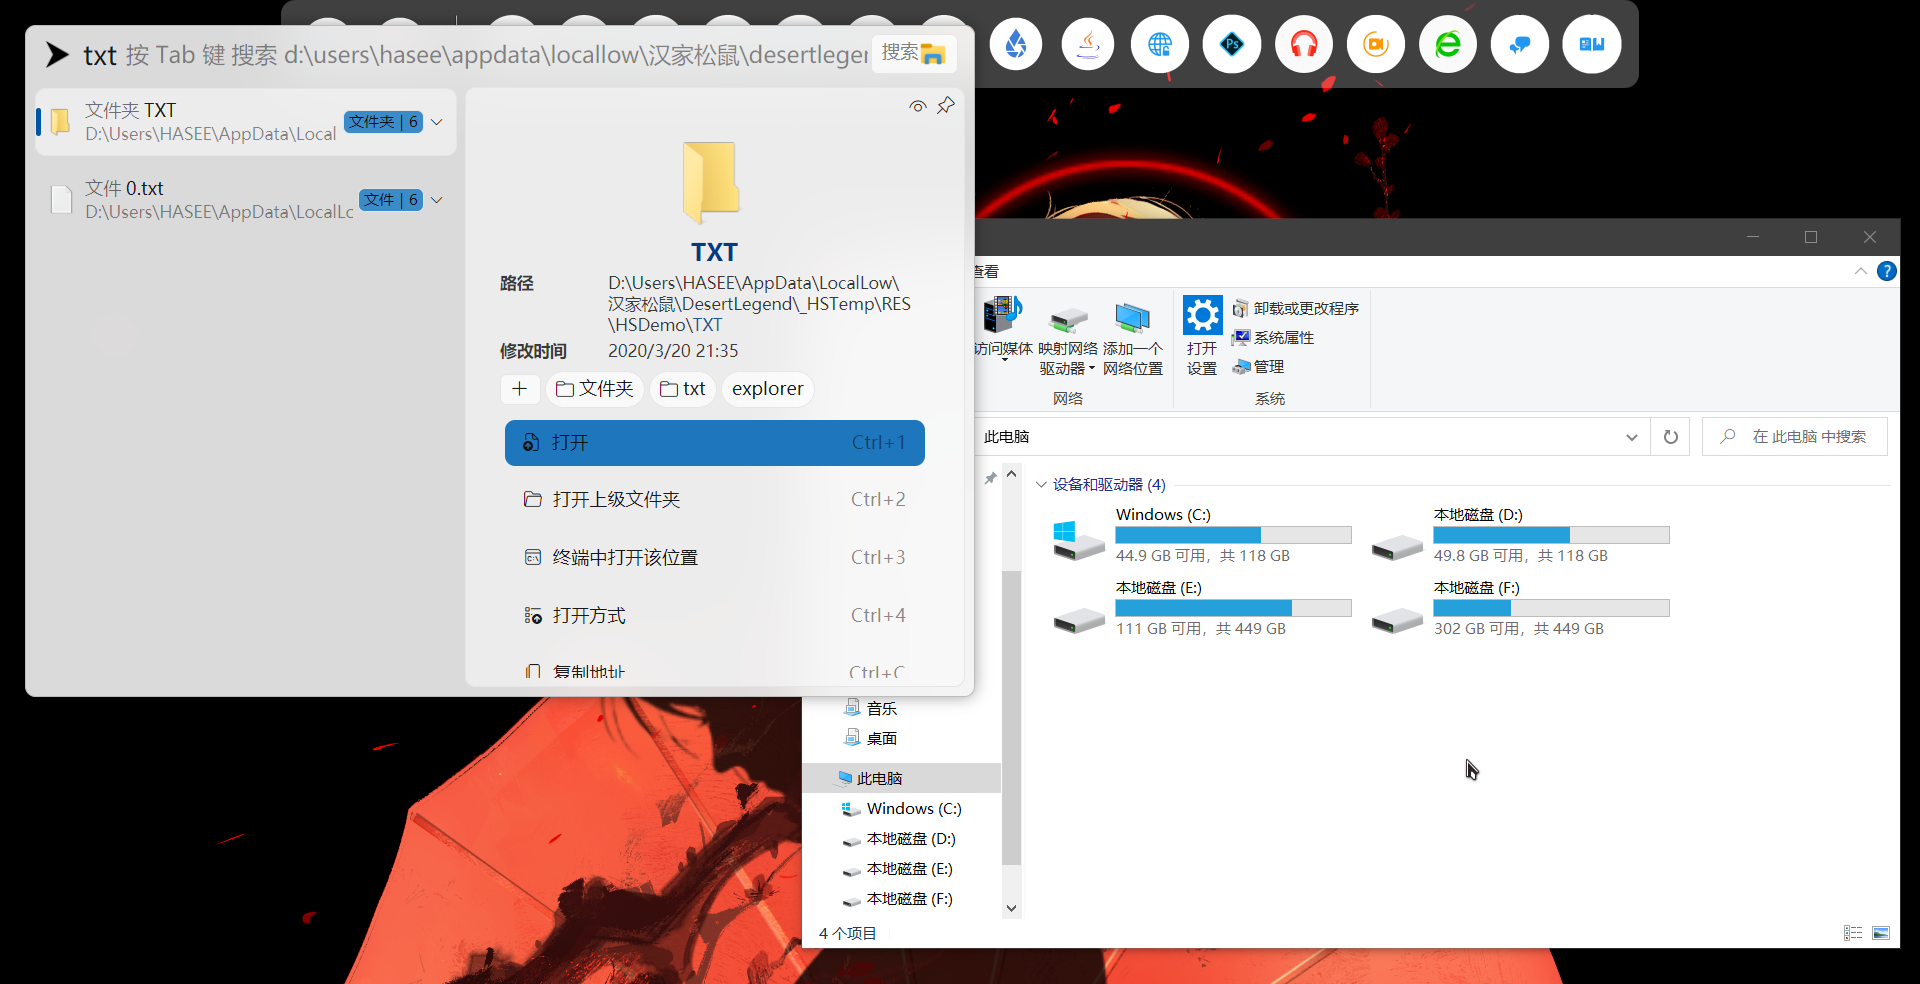This screenshot has width=1920, height=984.
Task: Open 卸载或更改程序 from the 系统 group
Action: click(x=1296, y=308)
